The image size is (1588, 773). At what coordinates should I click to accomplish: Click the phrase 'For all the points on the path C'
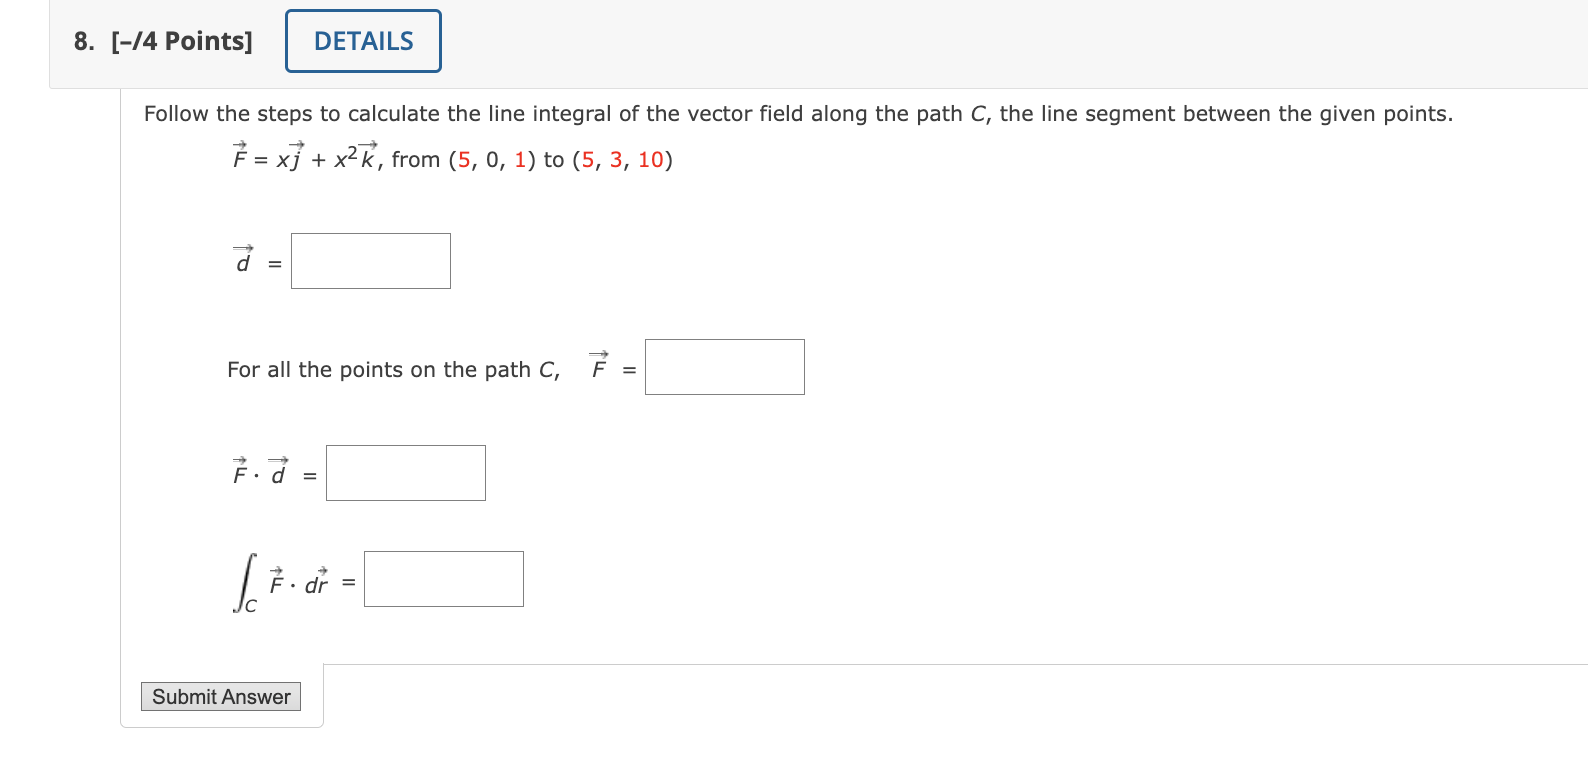(393, 369)
